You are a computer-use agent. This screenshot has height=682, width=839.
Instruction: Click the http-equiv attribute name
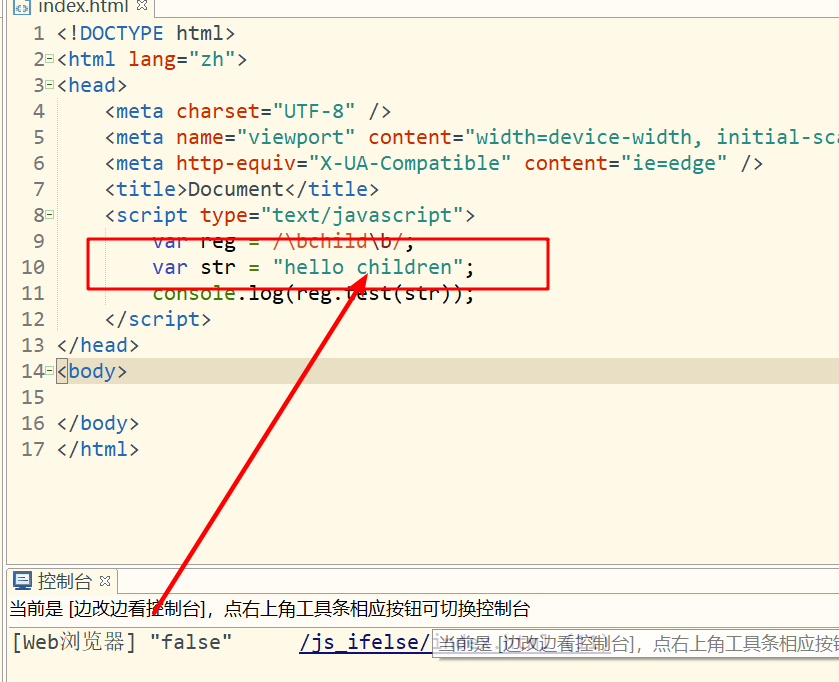tap(237, 164)
